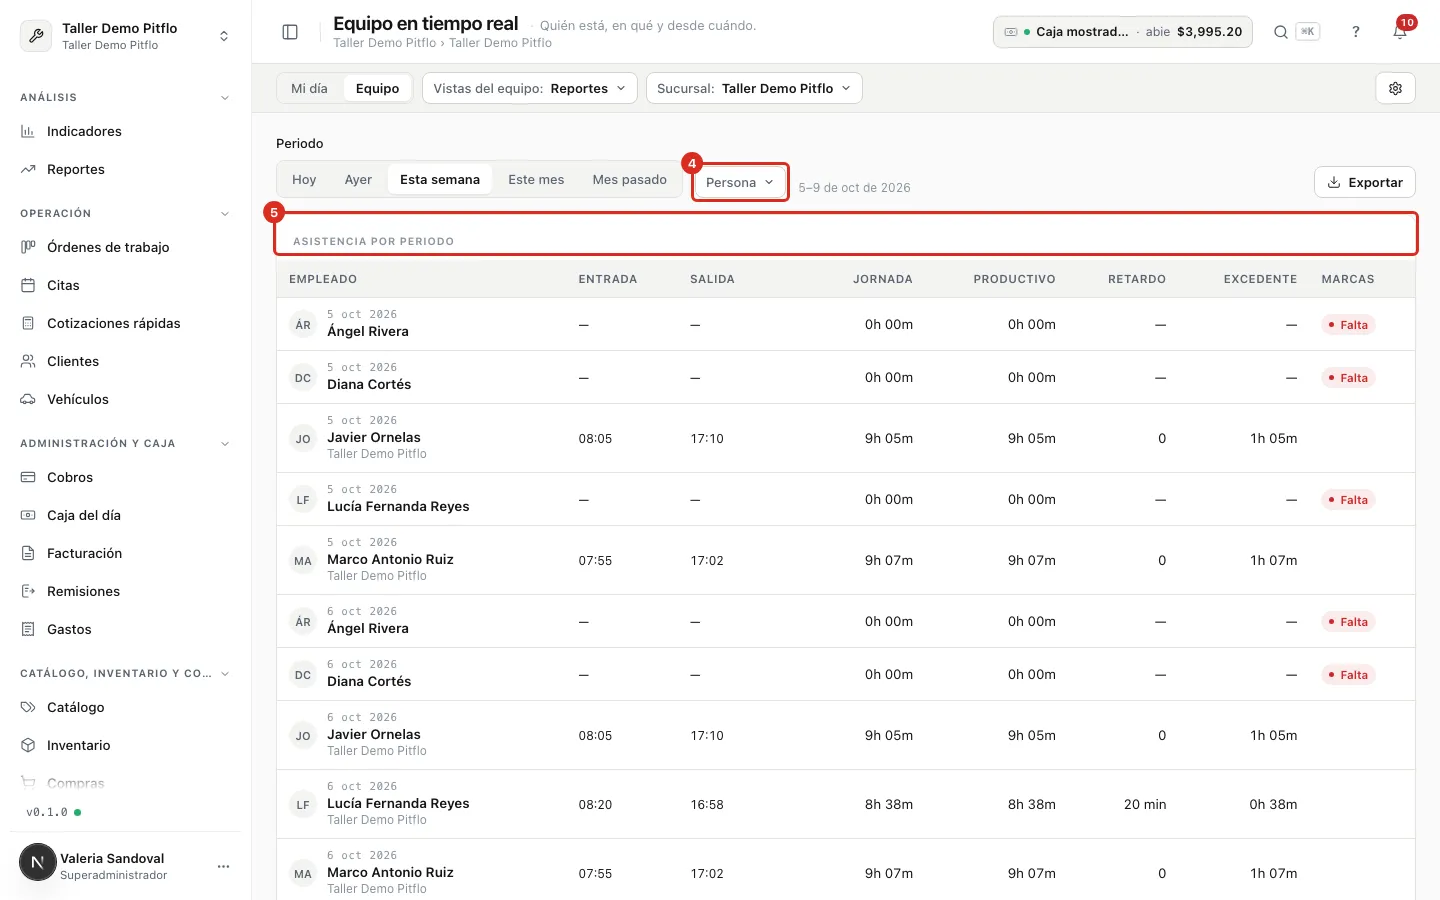Open Valeria Sandoval user options menu
Viewport: 1440px width, 900px height.
(223, 866)
